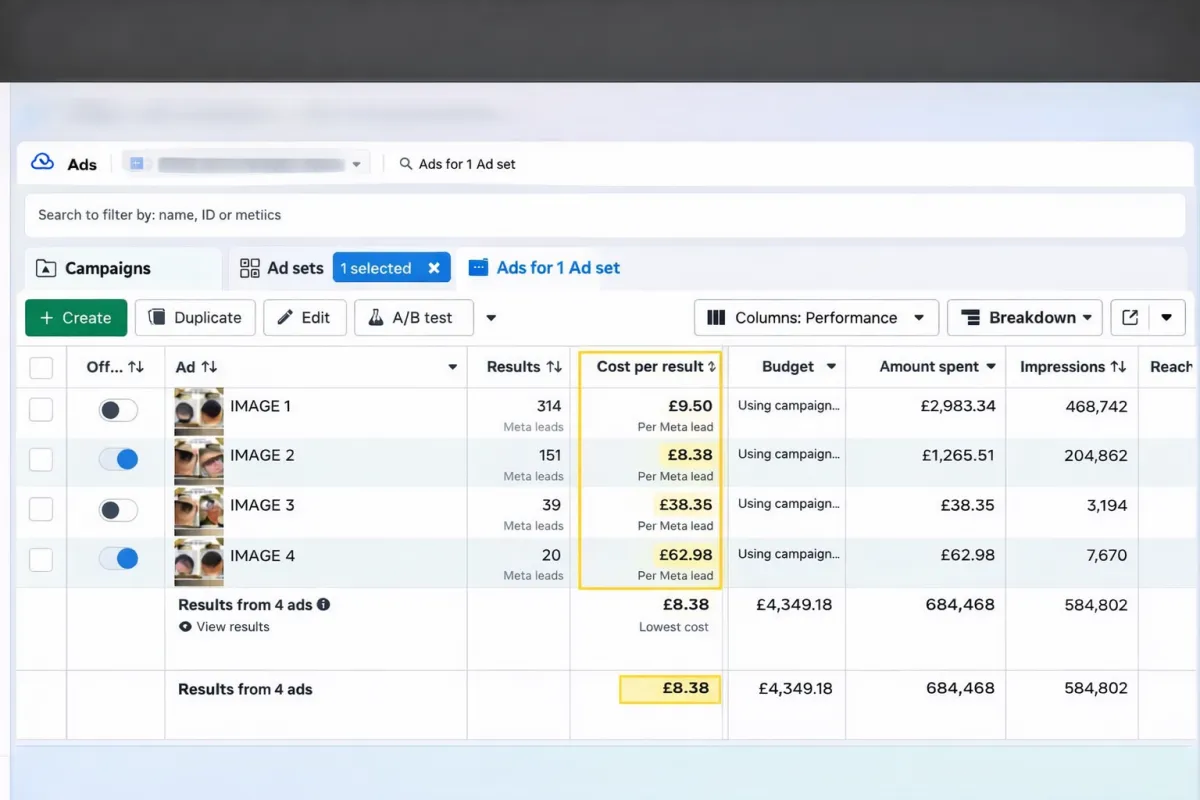Click the Edit button
This screenshot has height=800, width=1200.
304,318
